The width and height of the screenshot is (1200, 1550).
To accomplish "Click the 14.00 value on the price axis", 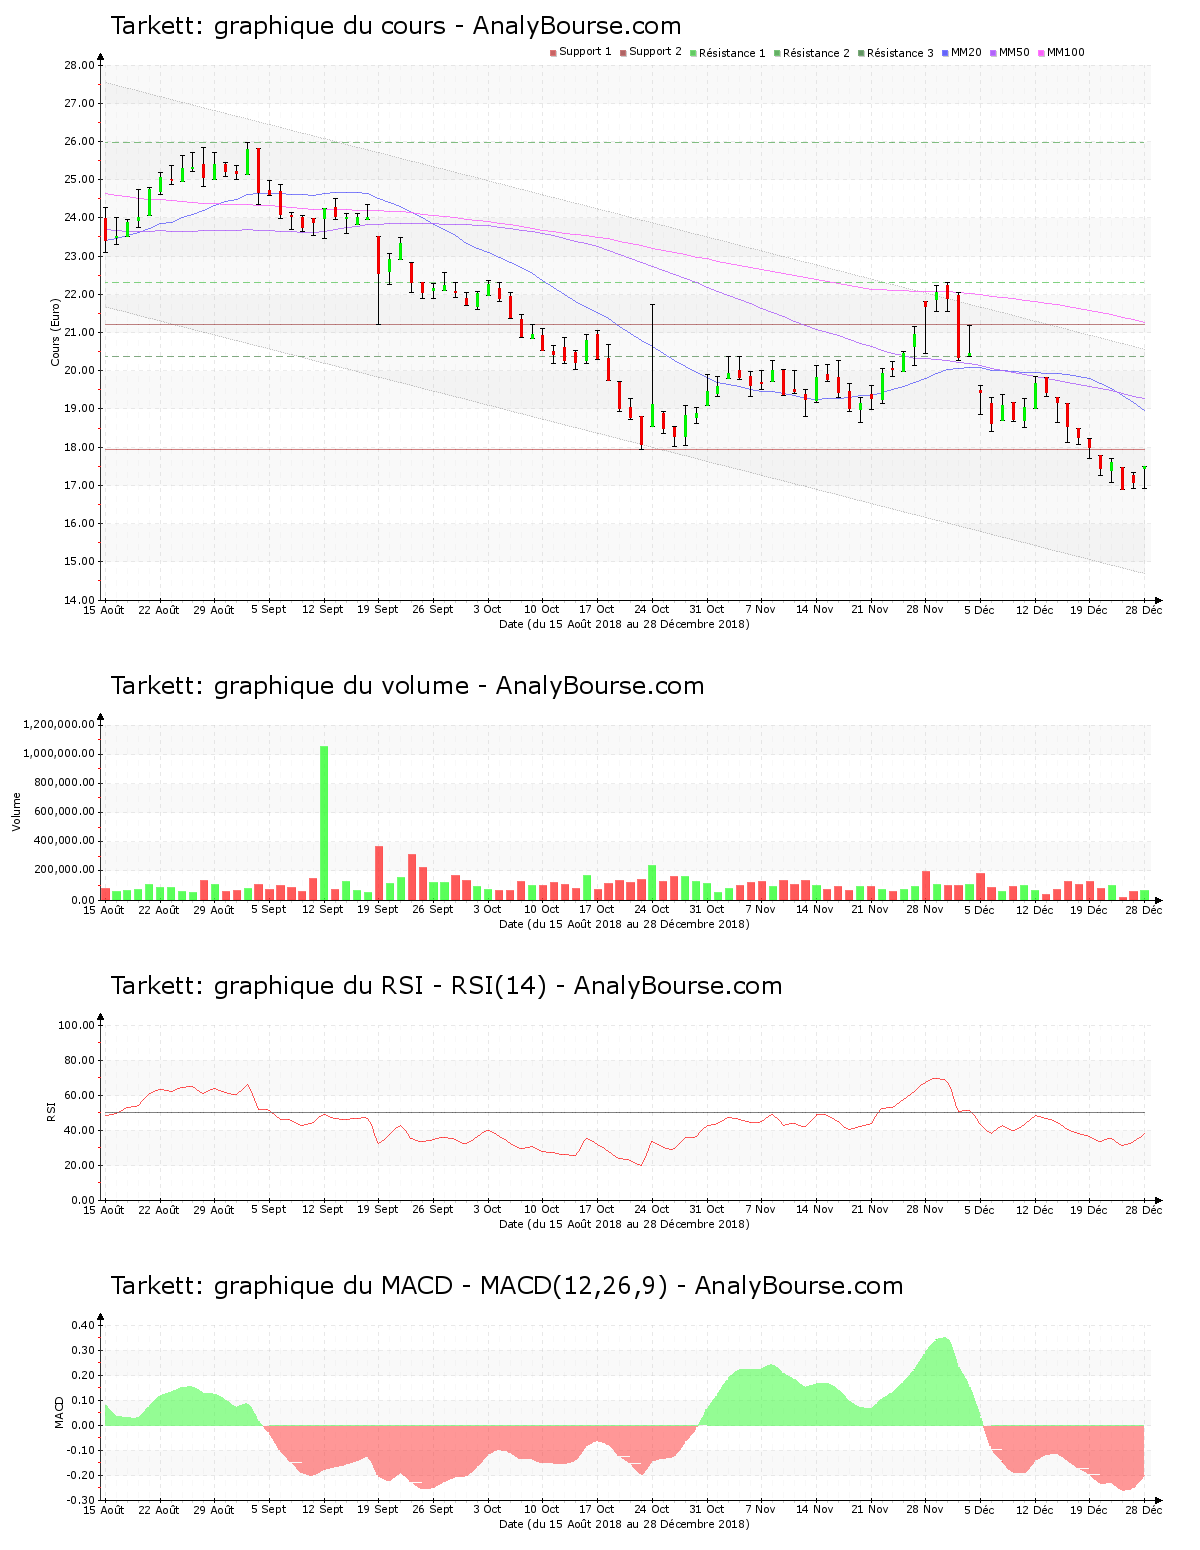I will (x=79, y=600).
